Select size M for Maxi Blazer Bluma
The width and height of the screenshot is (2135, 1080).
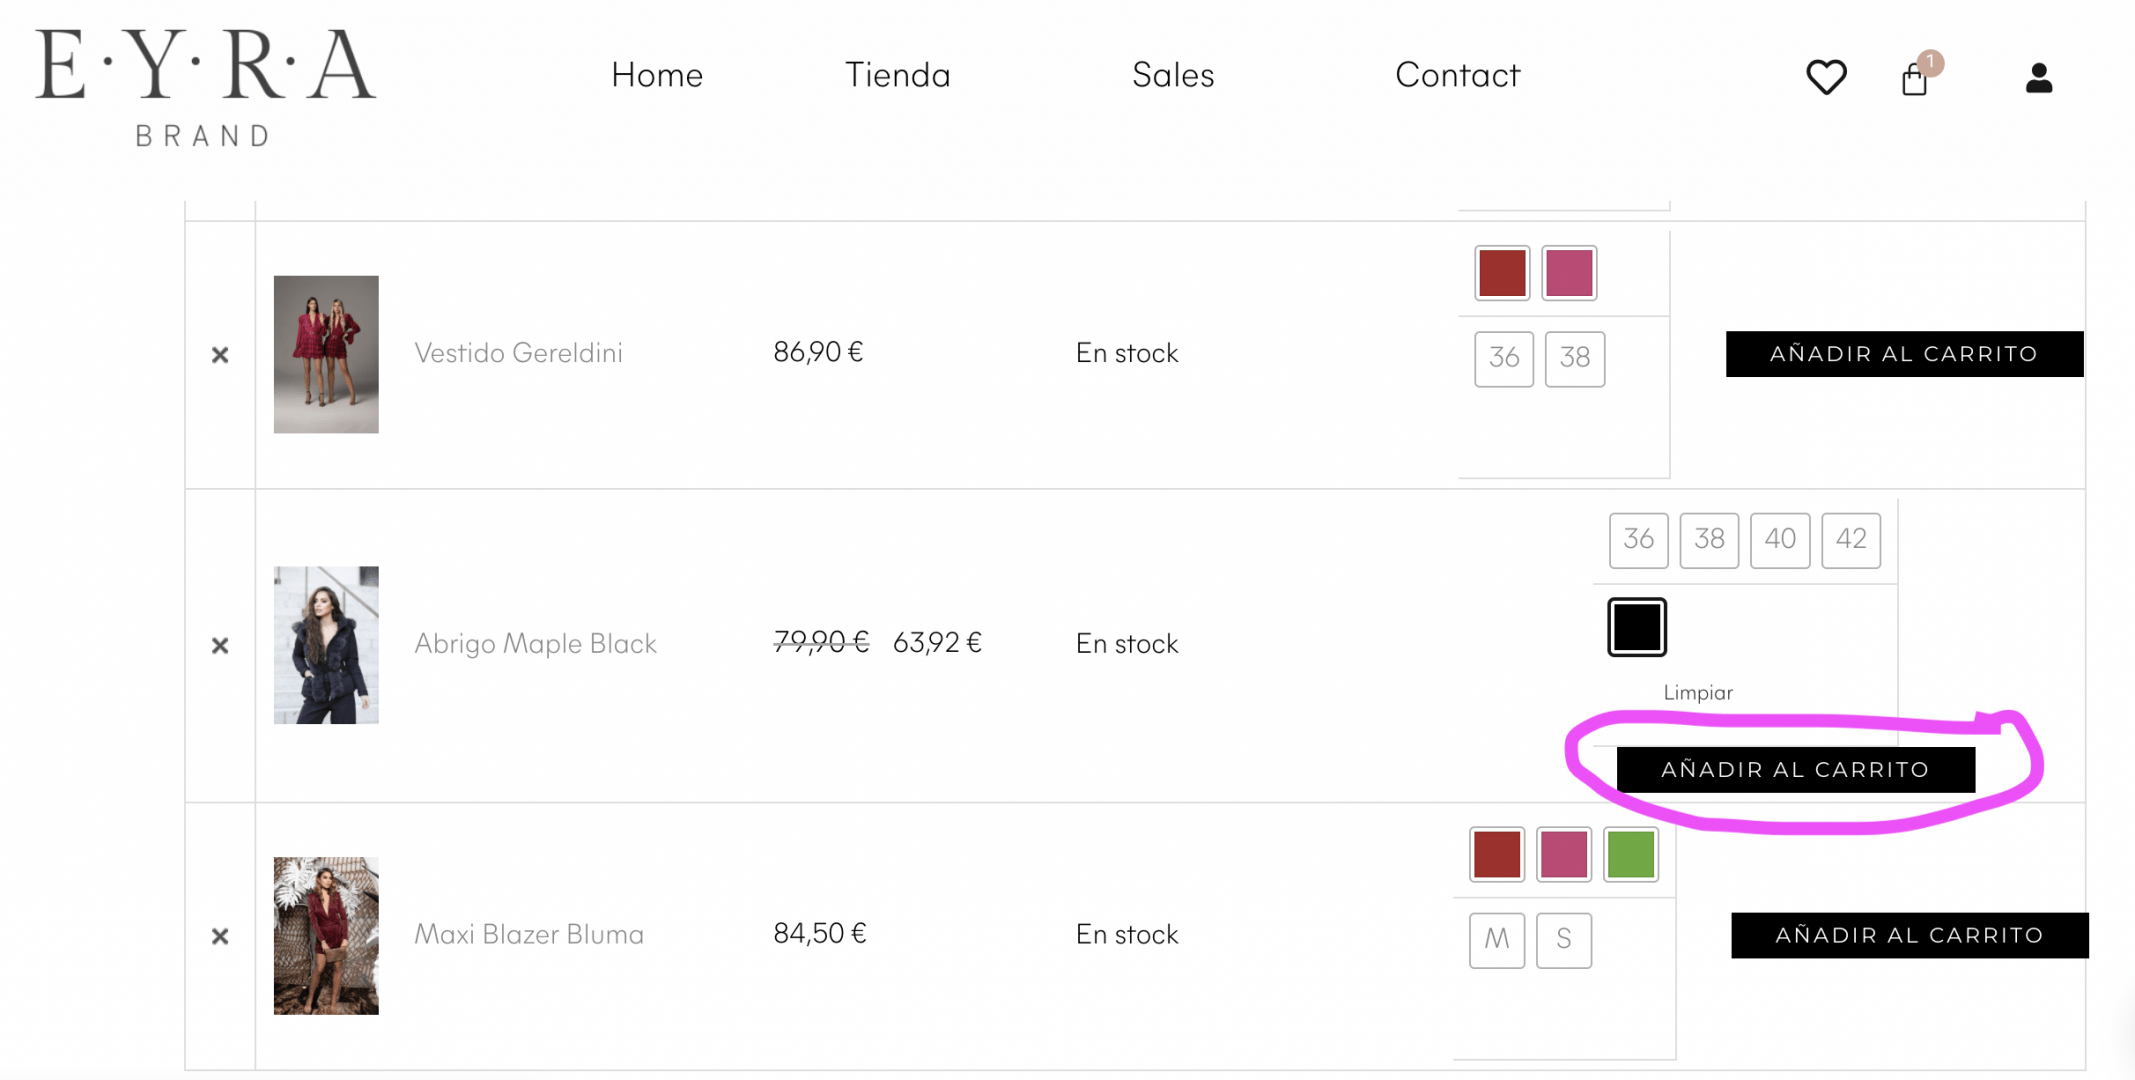1497,940
